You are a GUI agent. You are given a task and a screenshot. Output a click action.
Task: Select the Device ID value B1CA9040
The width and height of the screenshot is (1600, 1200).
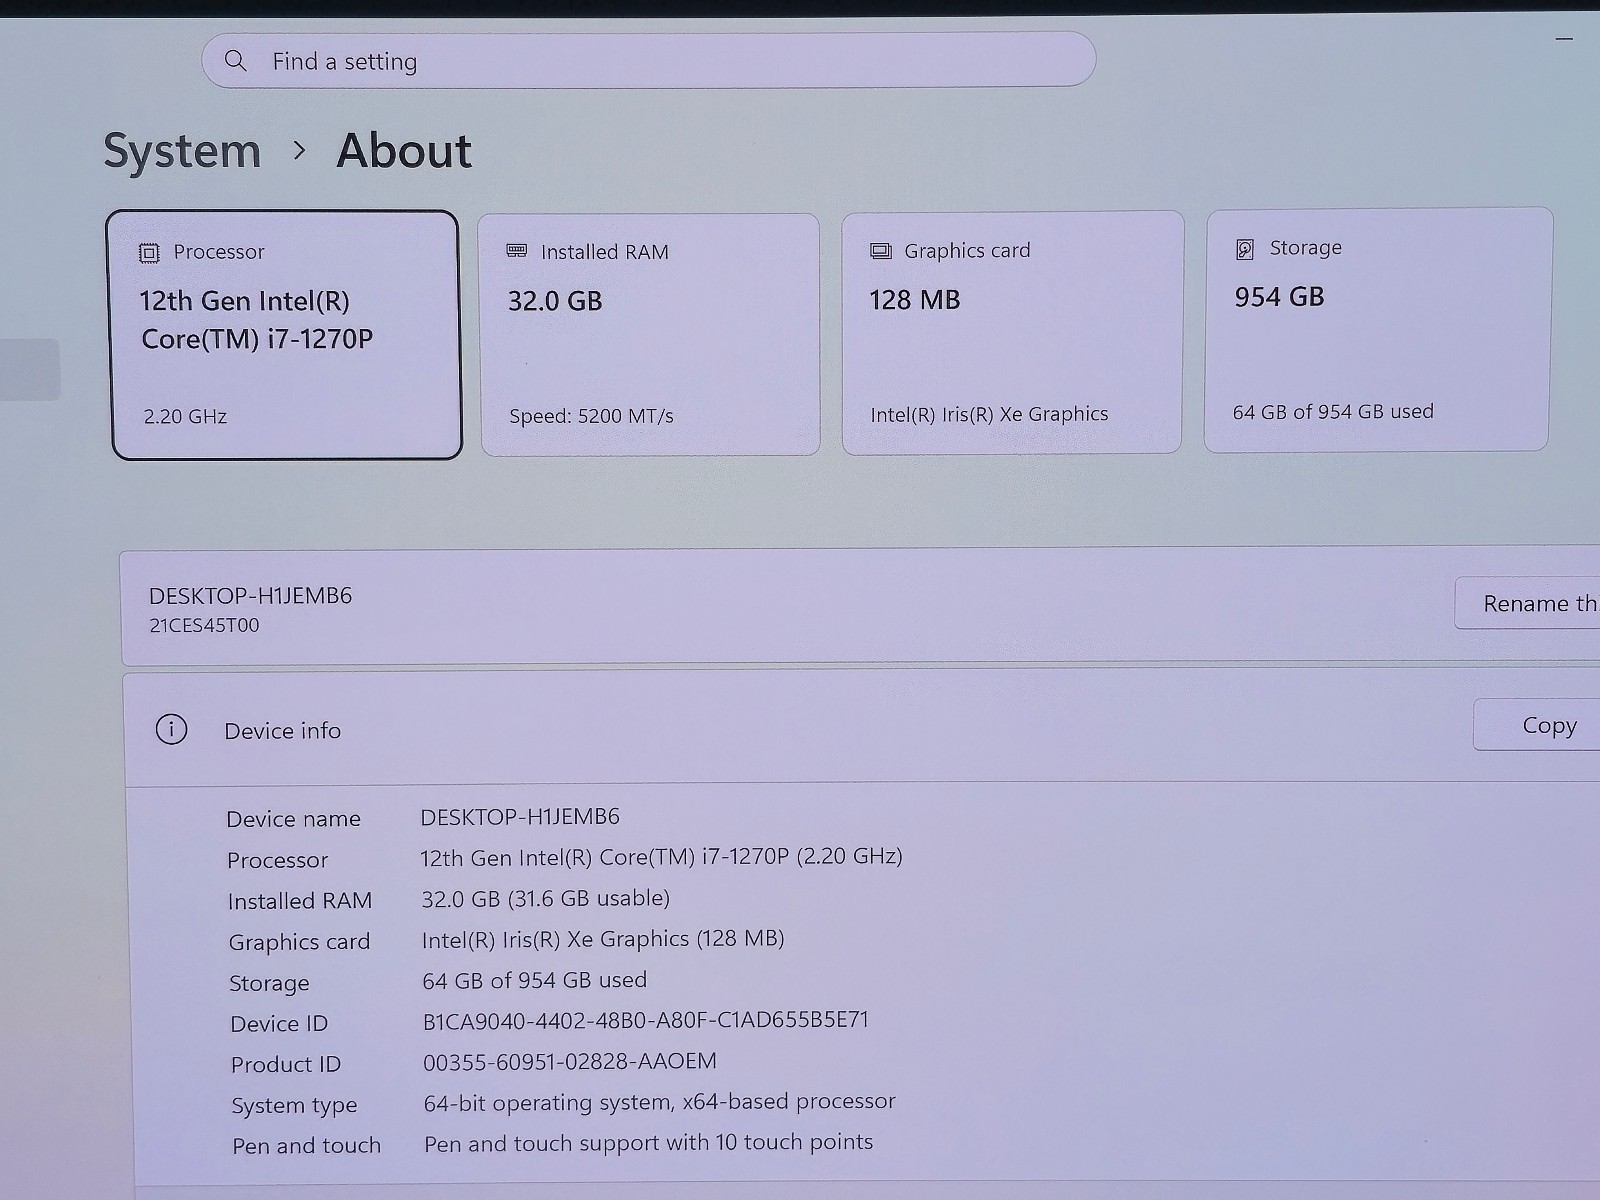pyautogui.click(x=646, y=1020)
